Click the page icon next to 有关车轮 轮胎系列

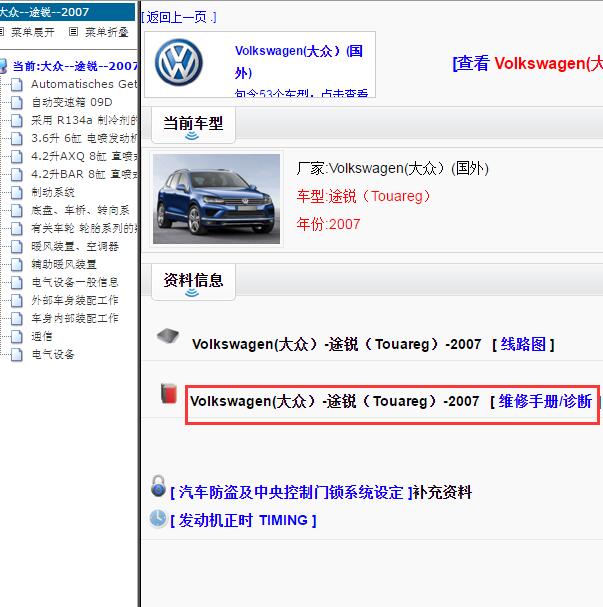click(x=16, y=228)
